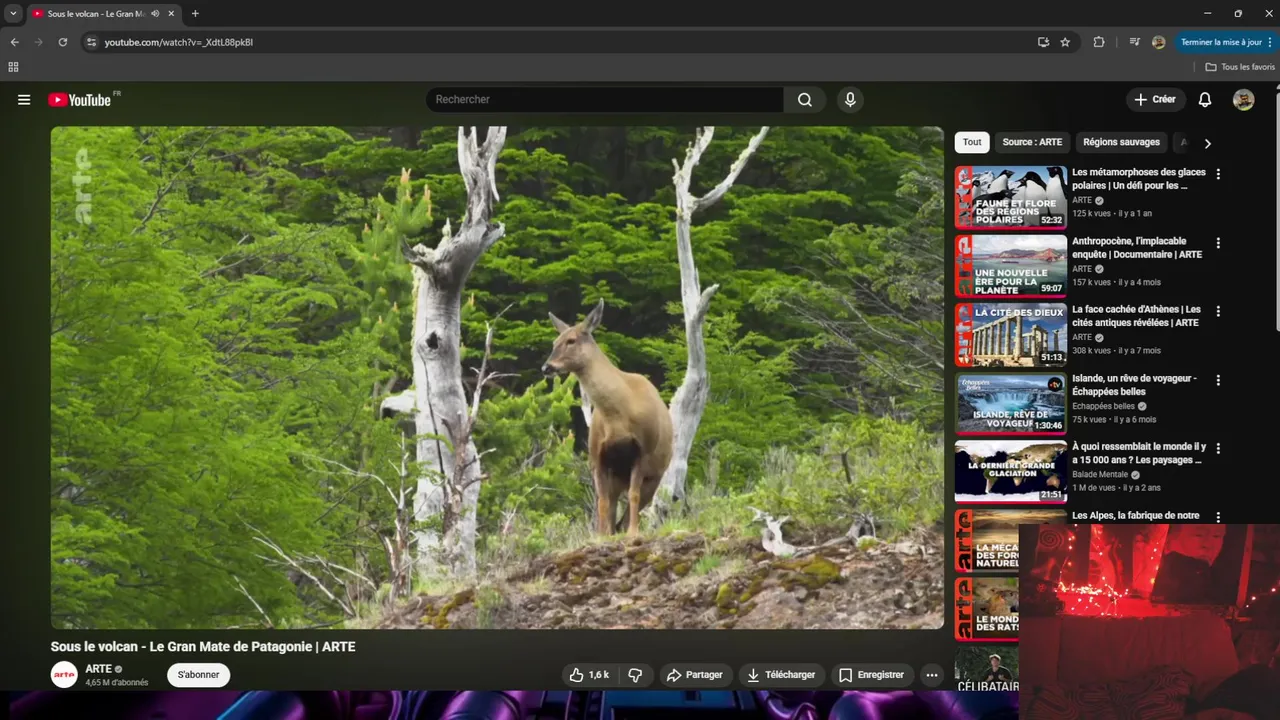Open the La cité des dieux thumbnail

(x=1010, y=334)
